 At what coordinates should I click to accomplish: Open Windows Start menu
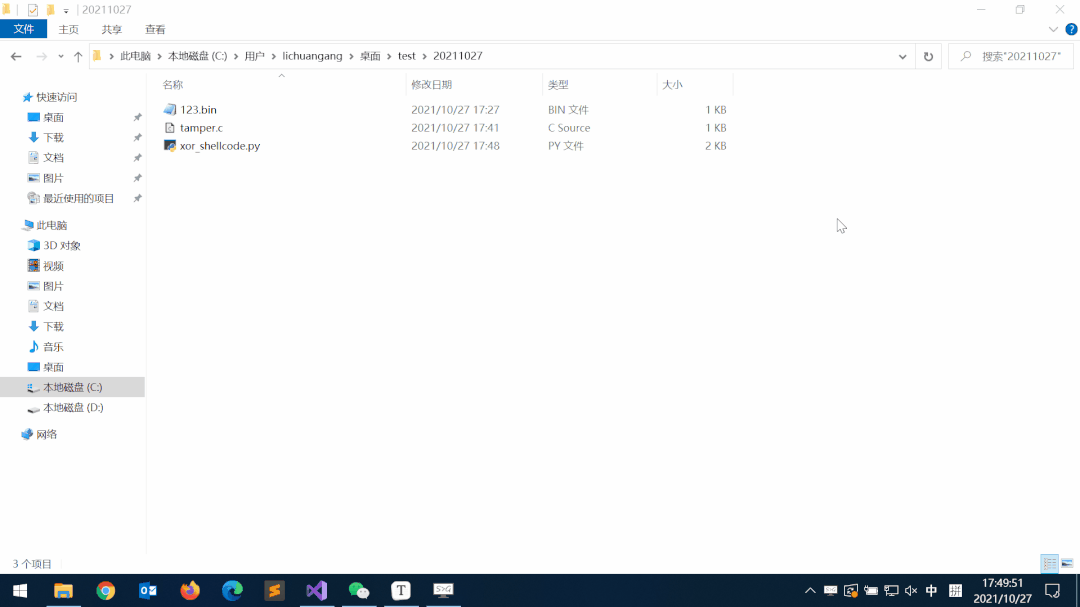coord(20,590)
